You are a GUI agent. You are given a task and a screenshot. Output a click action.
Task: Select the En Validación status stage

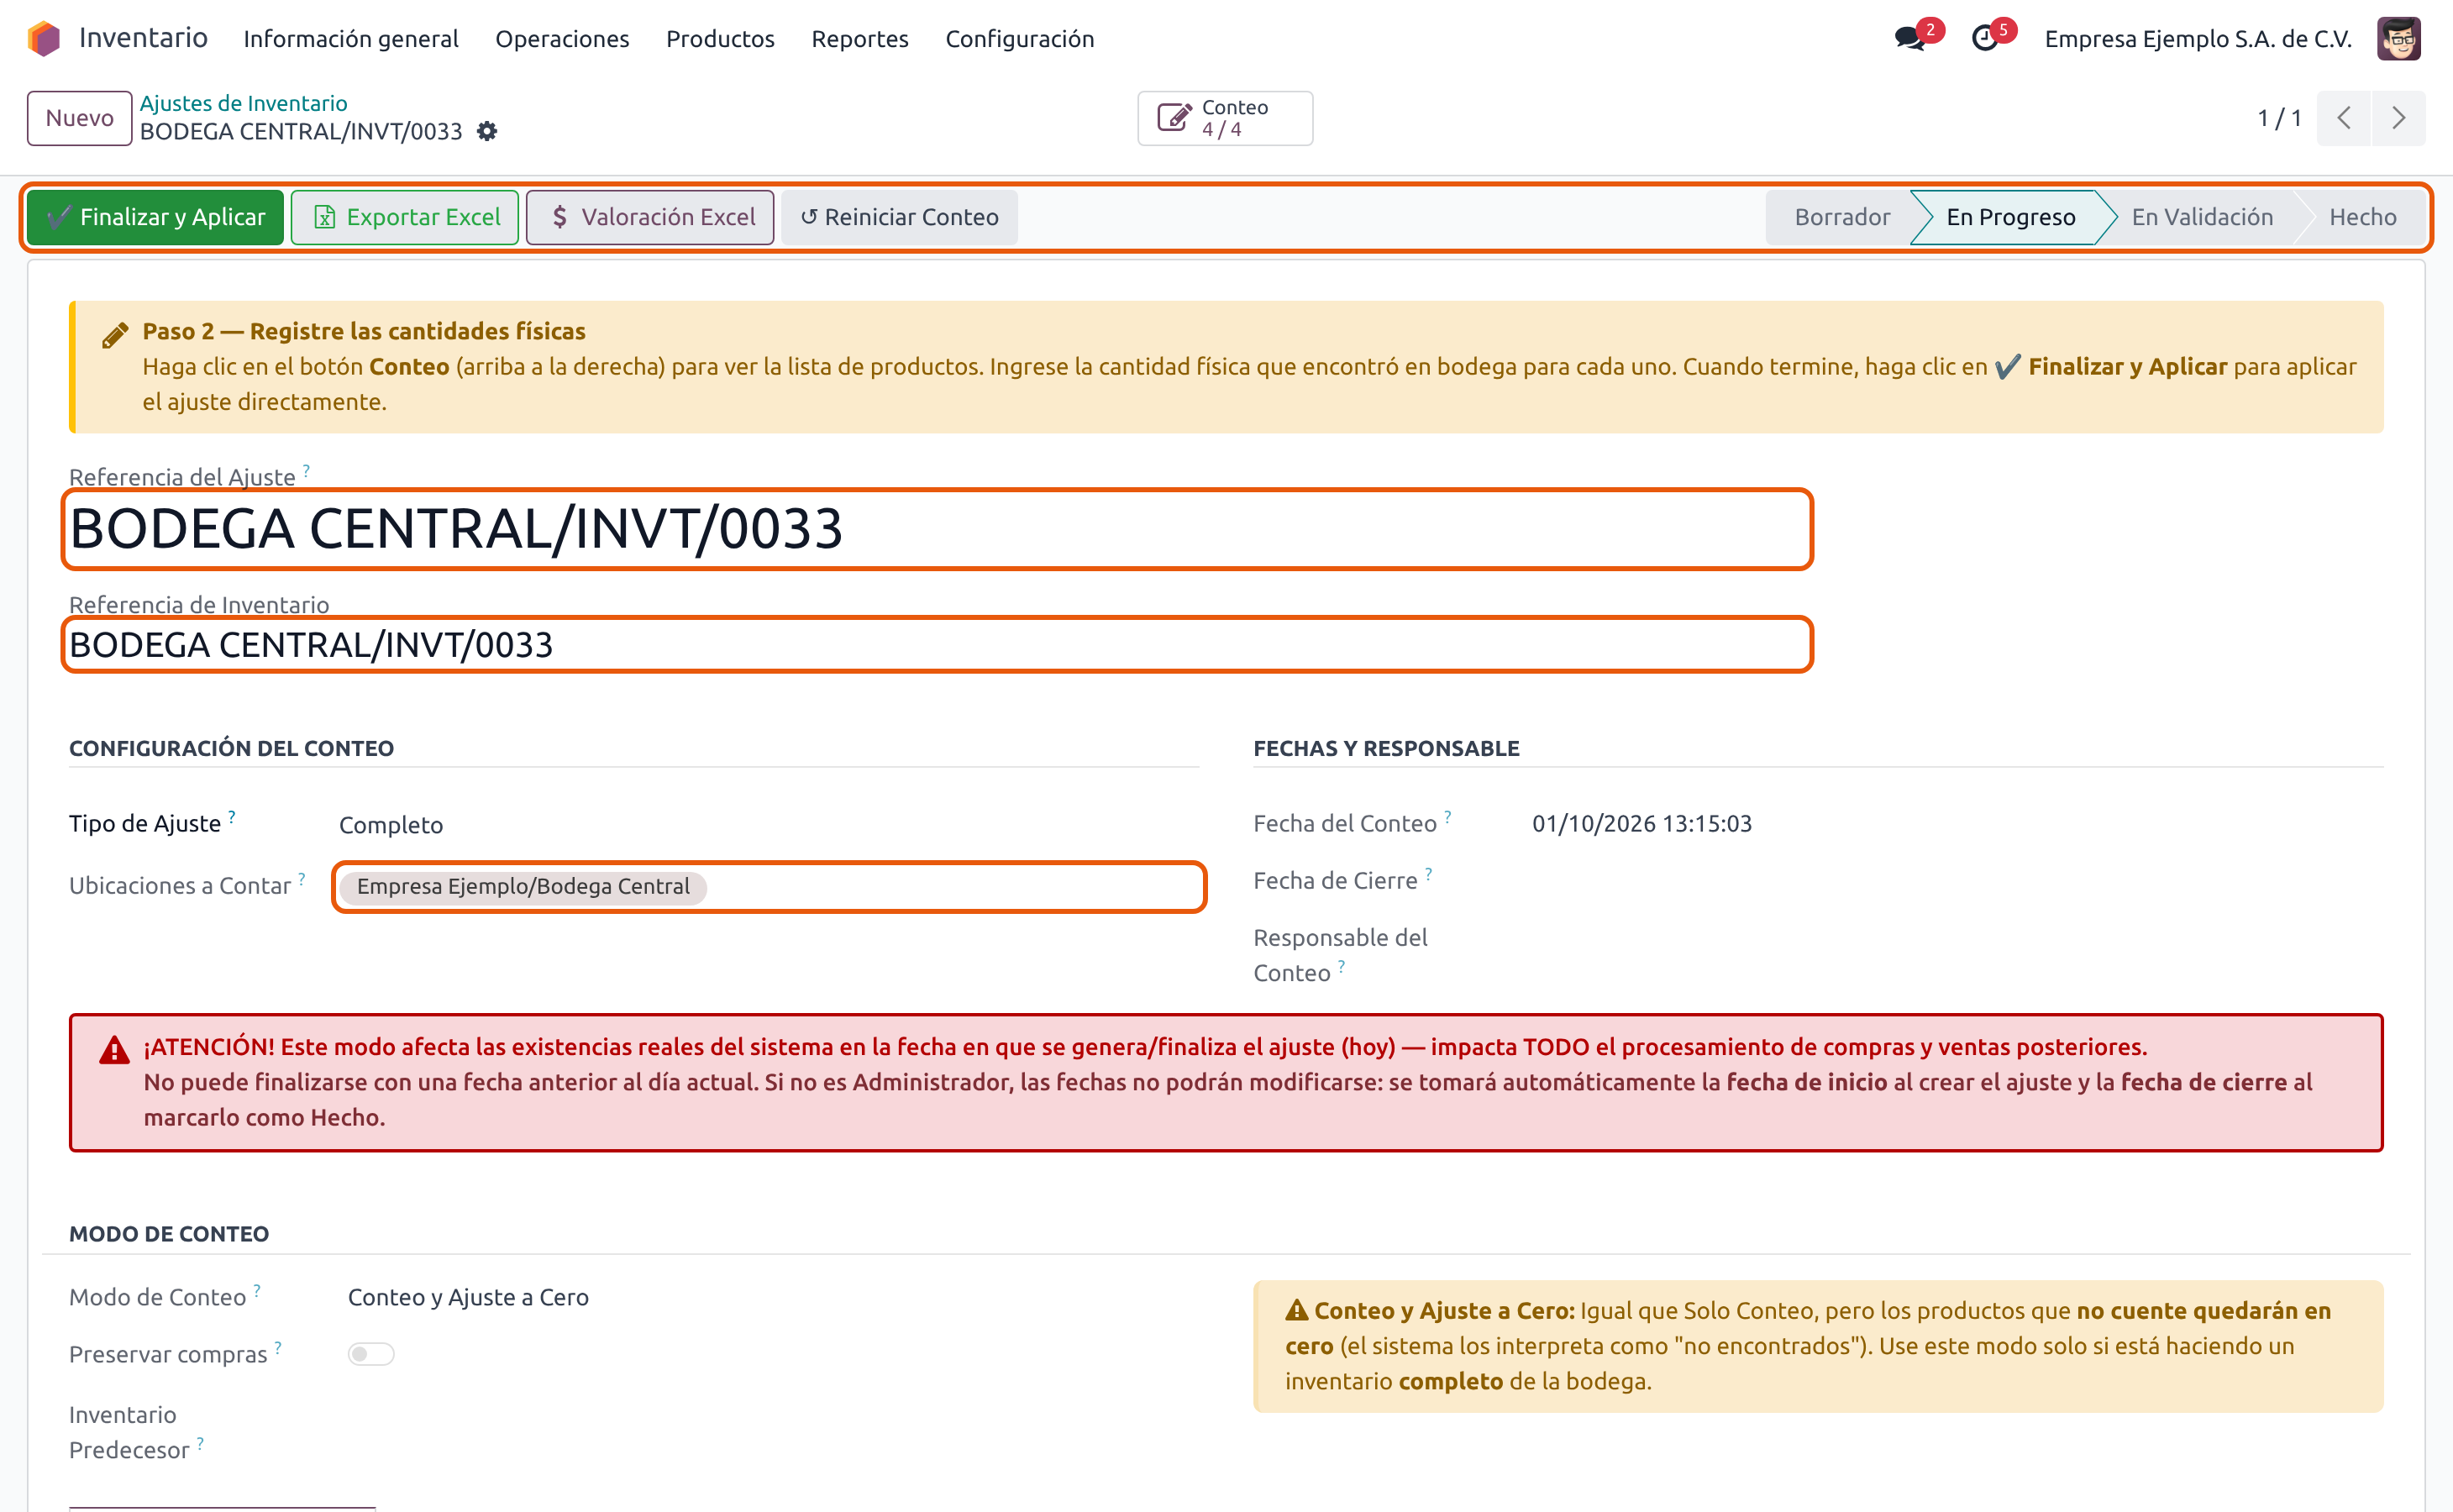tap(2202, 217)
